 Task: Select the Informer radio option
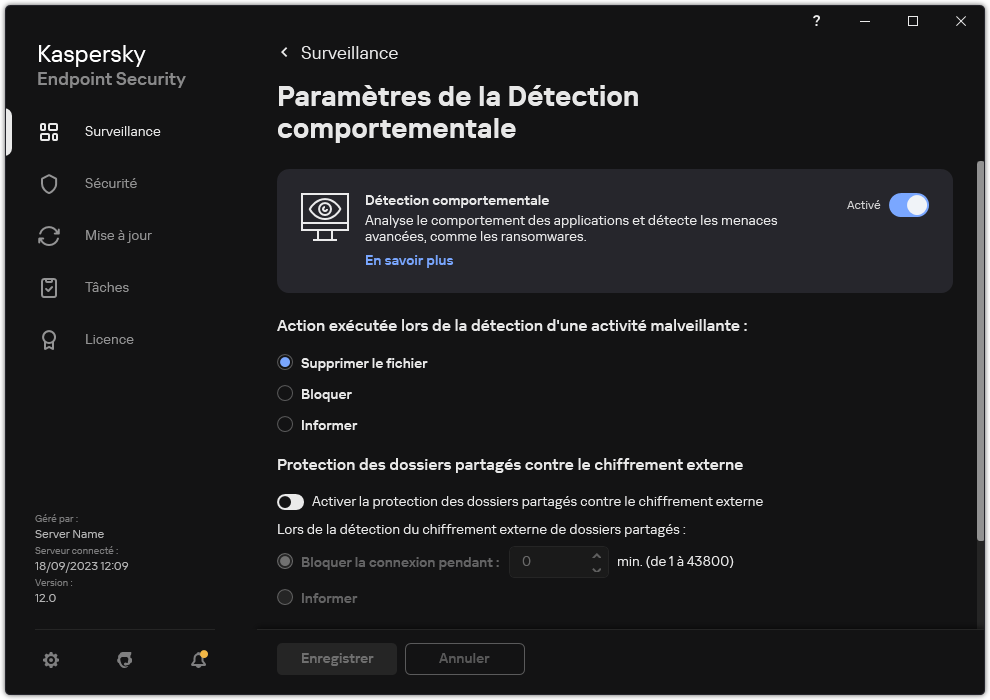coord(285,424)
